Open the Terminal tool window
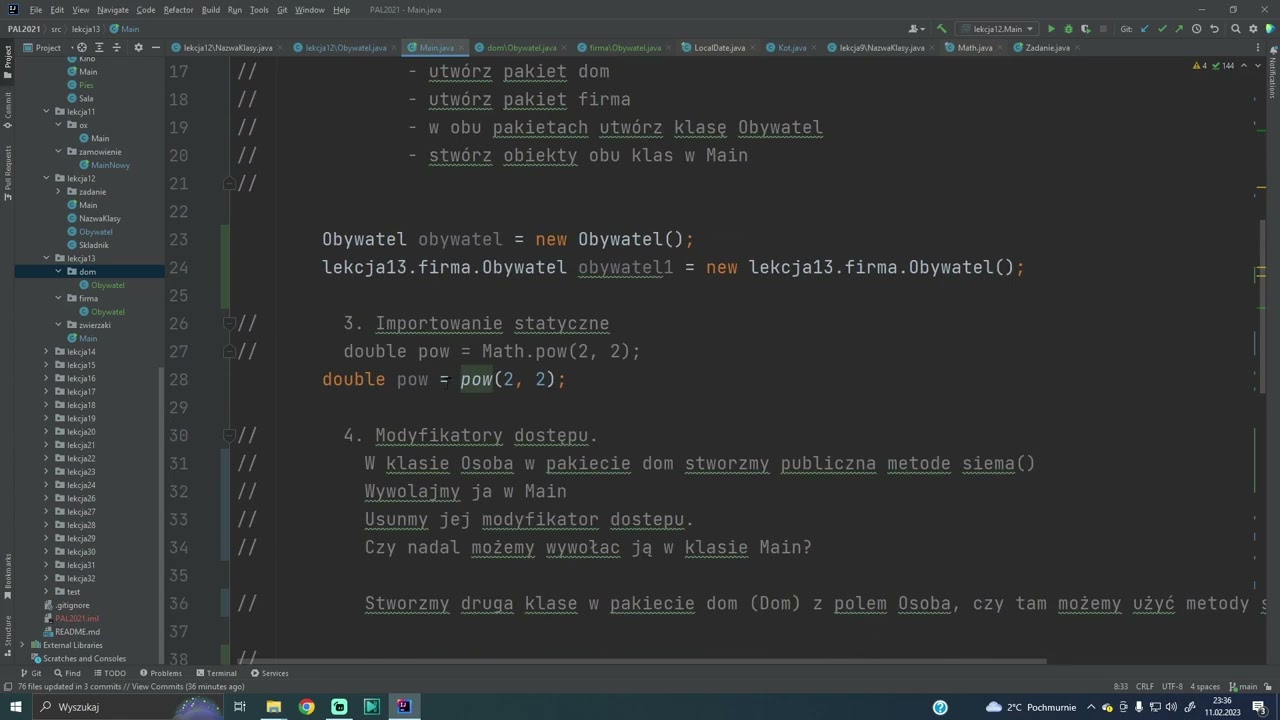This screenshot has width=1280, height=720. tap(215, 673)
